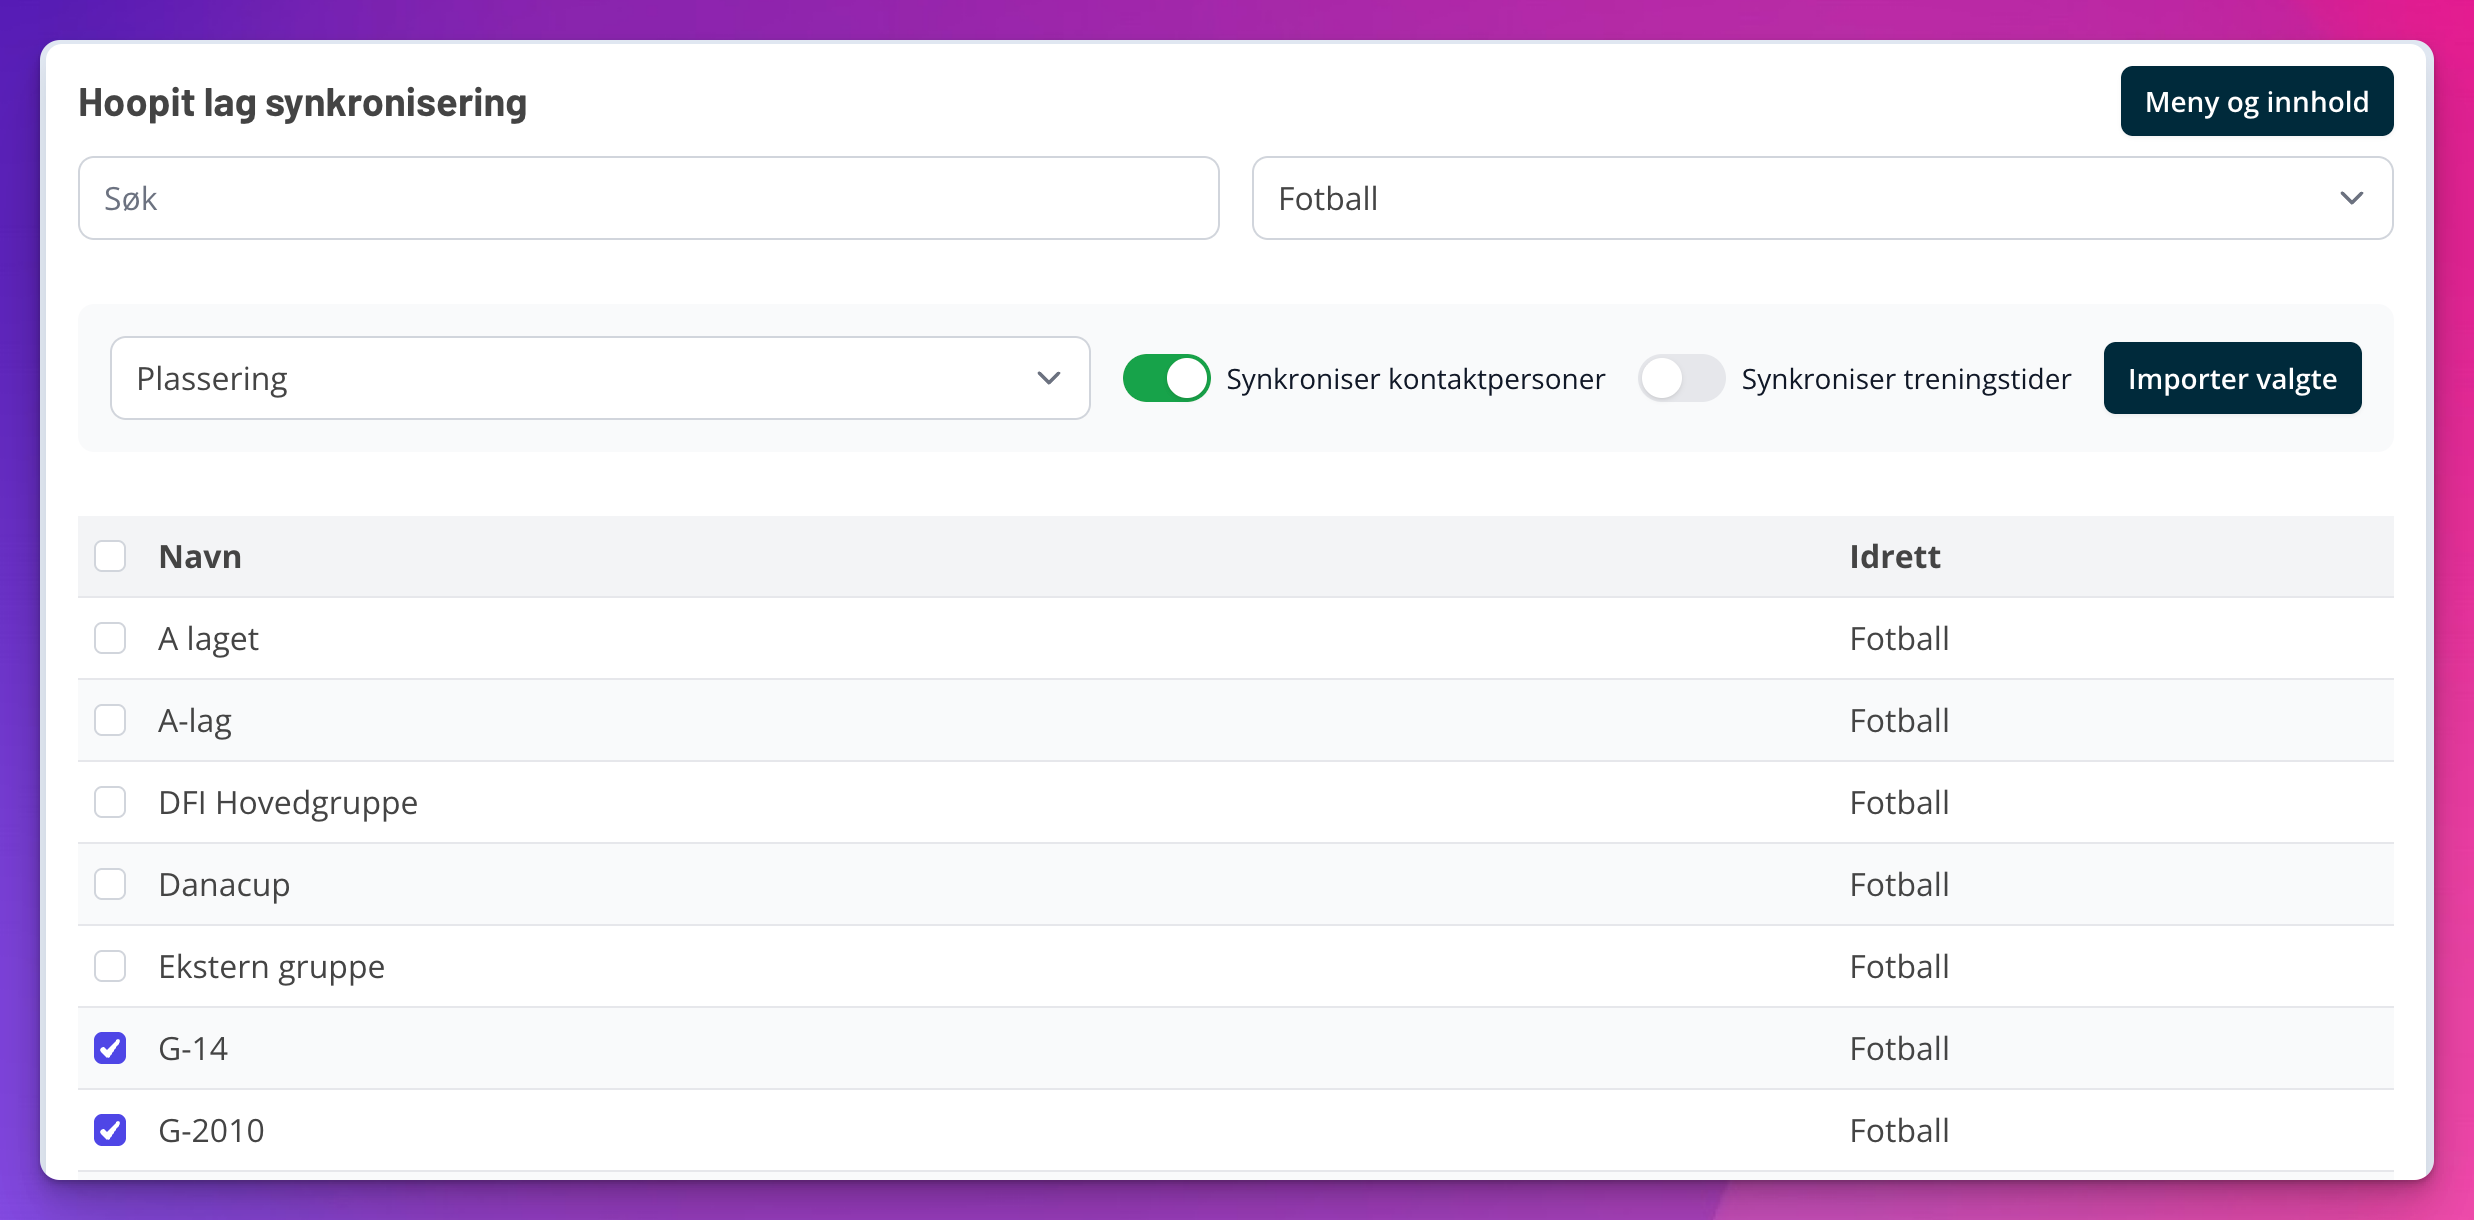Open the Fotball sport dropdown
This screenshot has width=2474, height=1220.
click(1820, 198)
